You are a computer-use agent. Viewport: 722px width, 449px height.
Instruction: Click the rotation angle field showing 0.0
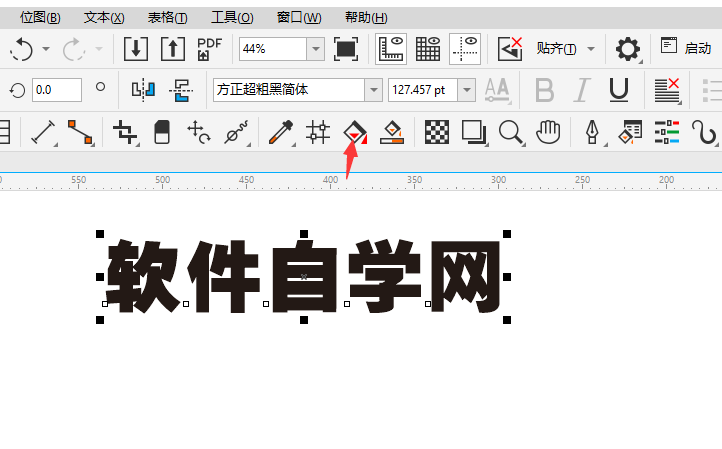point(57,90)
